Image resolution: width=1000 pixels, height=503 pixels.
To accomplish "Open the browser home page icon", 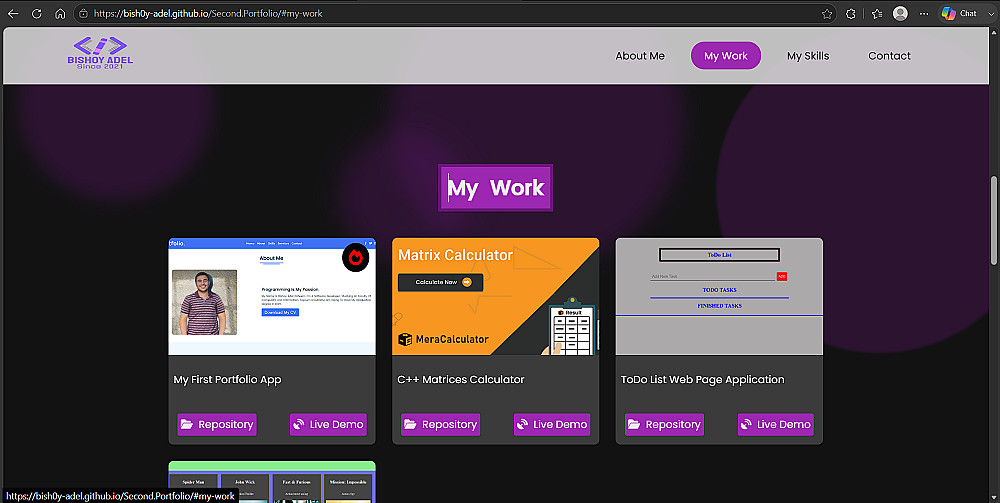I will tap(60, 13).
